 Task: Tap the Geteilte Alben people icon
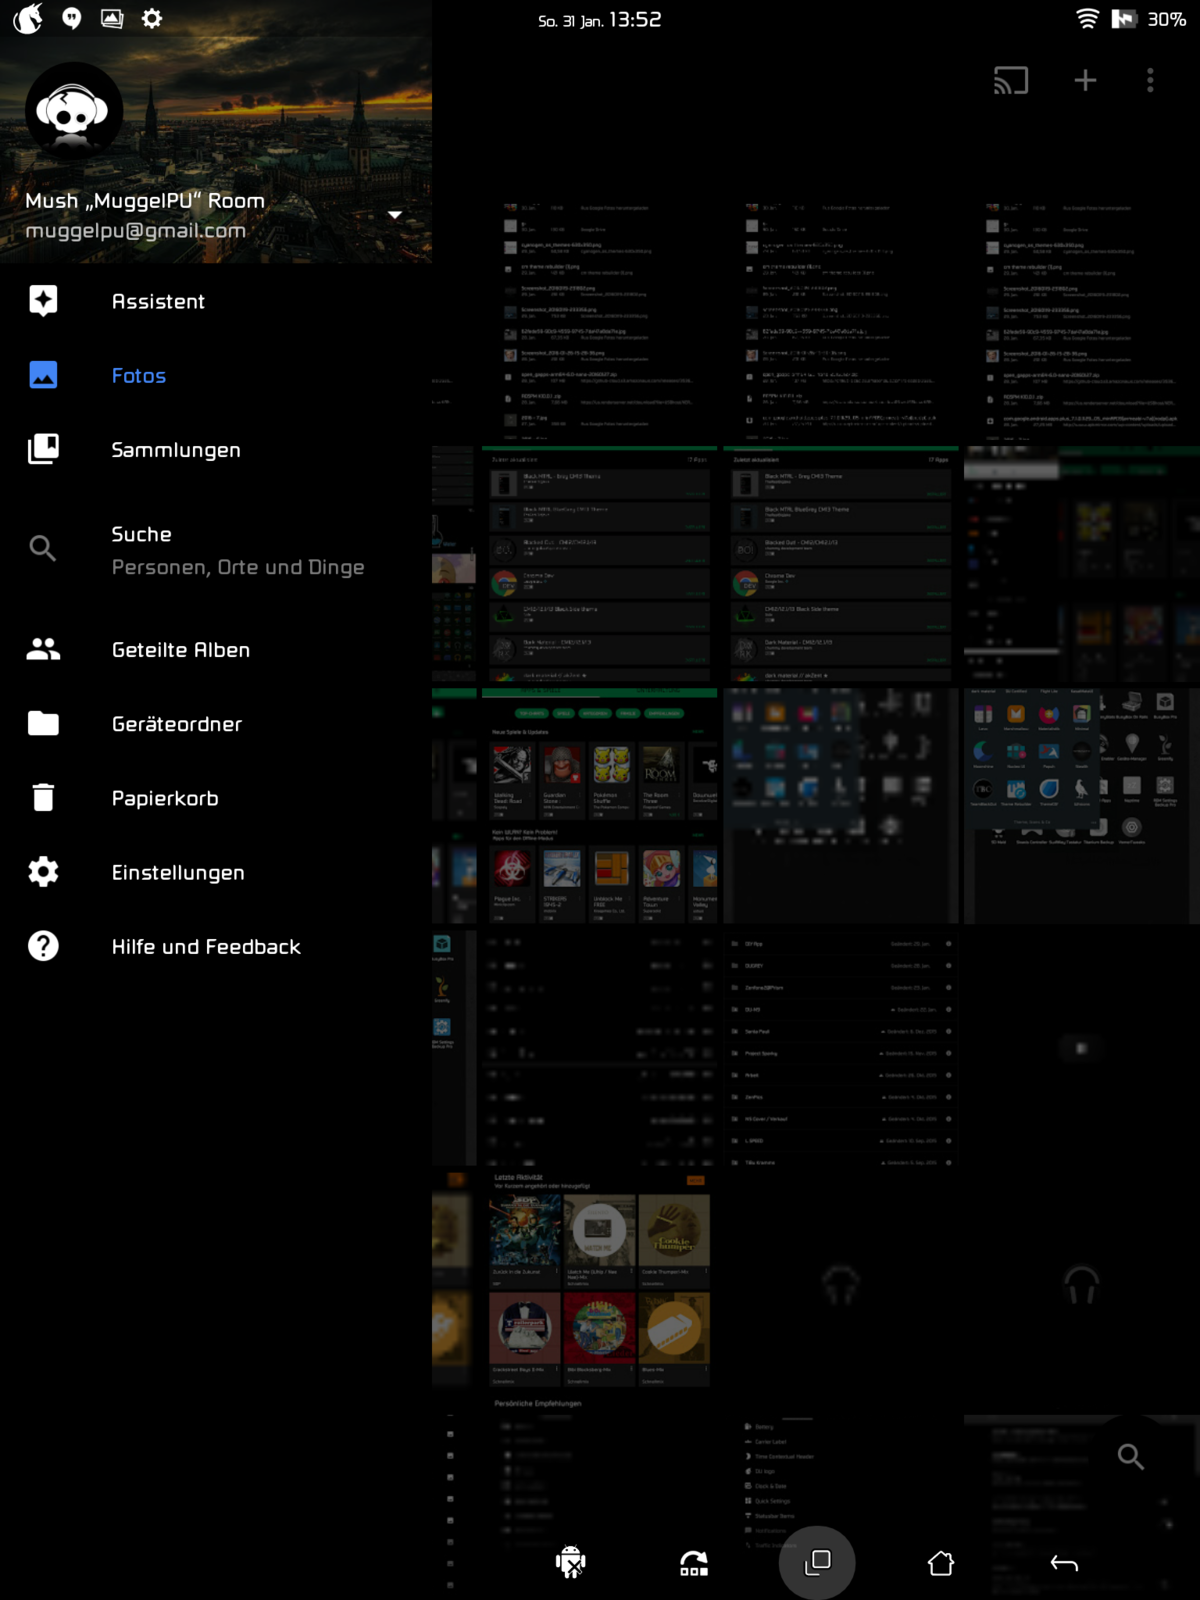point(43,649)
